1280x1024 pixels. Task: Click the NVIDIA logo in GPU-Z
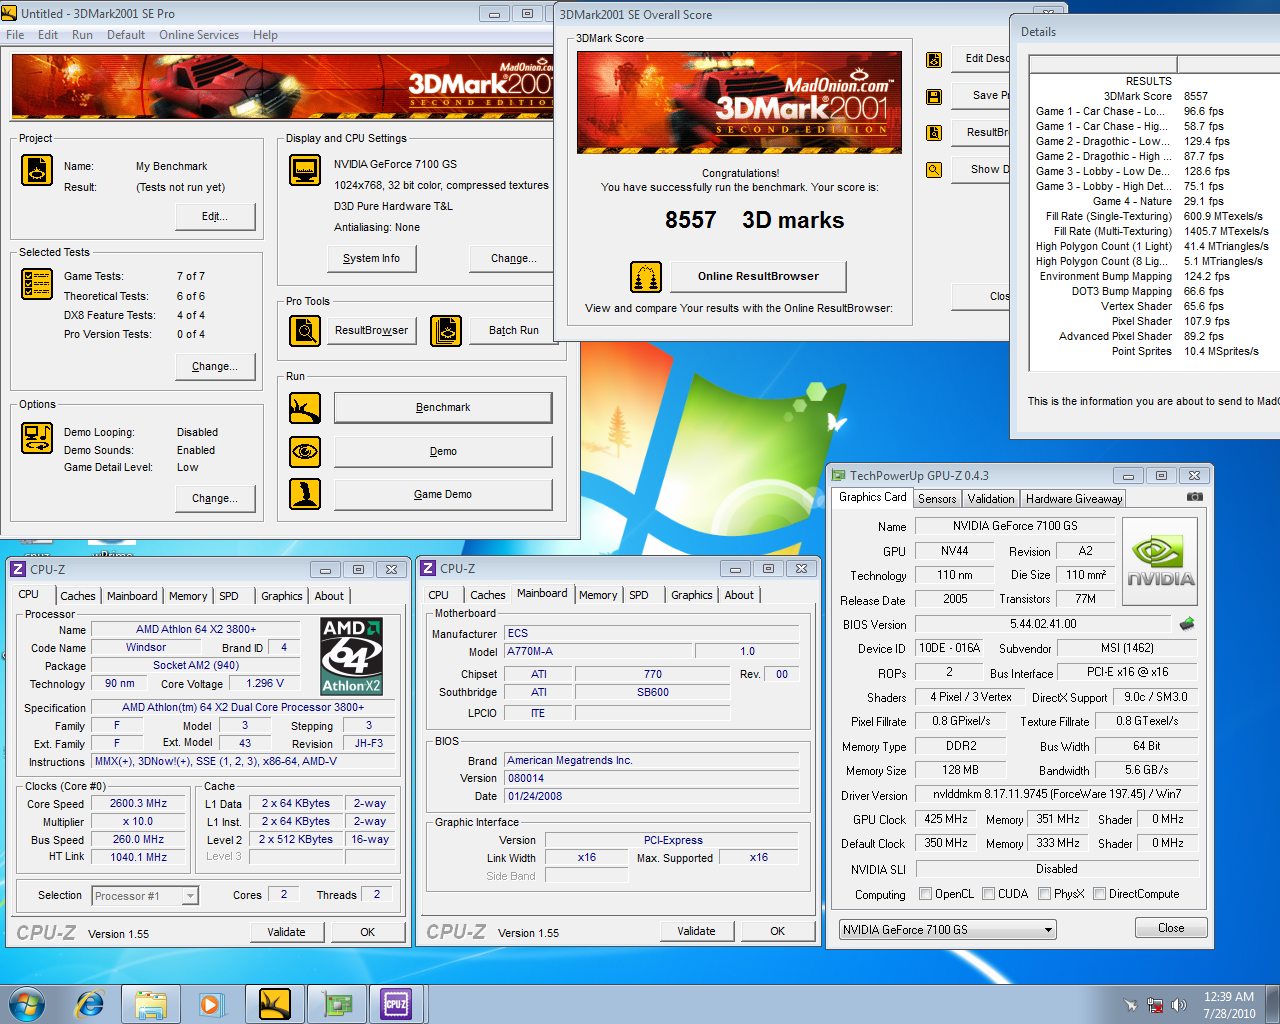pyautogui.click(x=1160, y=562)
